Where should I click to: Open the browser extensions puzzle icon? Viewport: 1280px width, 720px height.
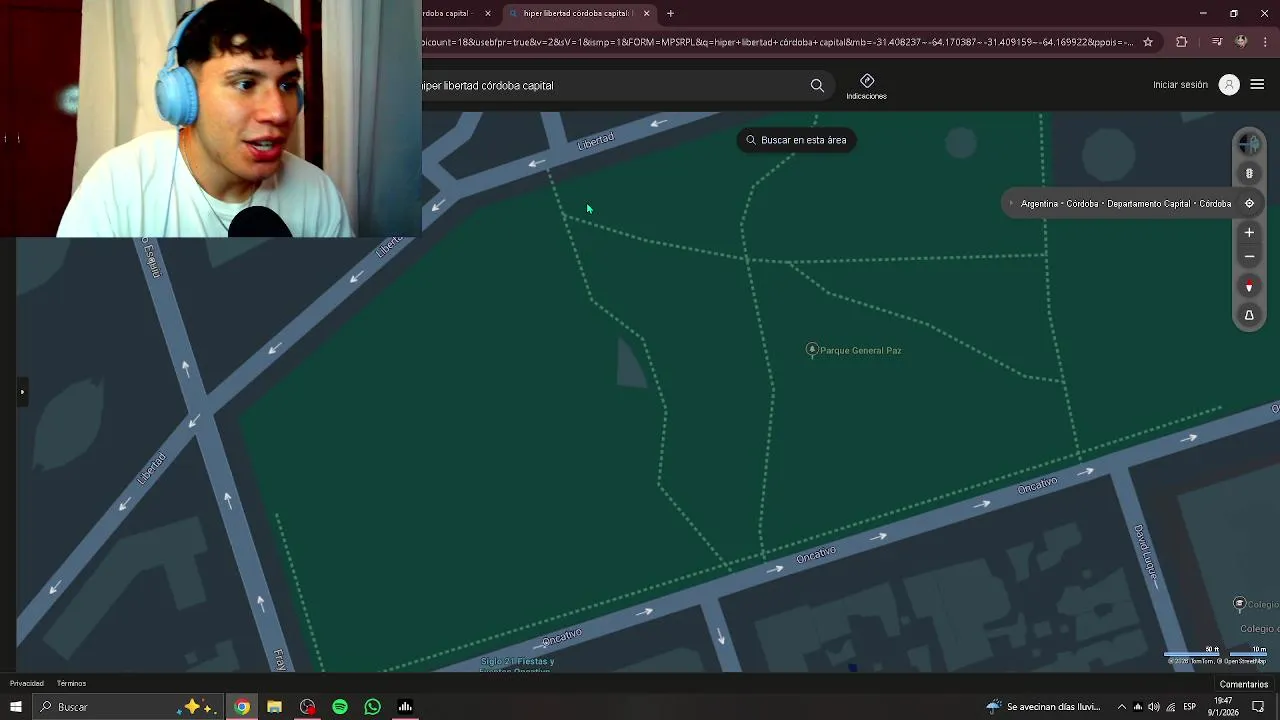1182,42
